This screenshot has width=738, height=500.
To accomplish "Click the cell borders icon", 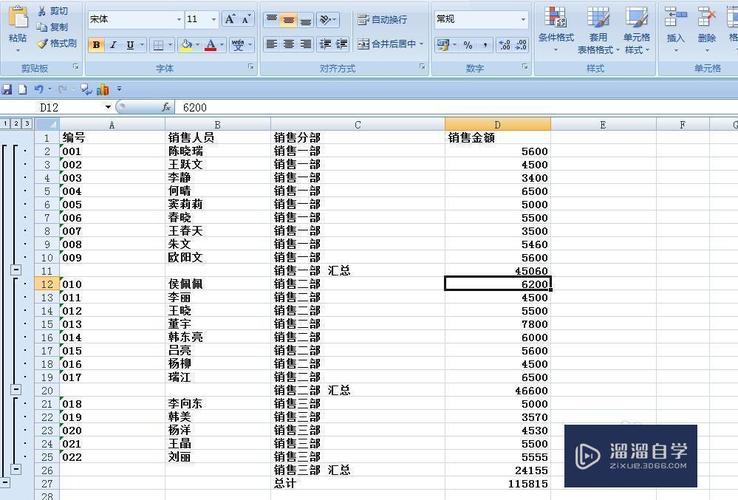I will 159,45.
